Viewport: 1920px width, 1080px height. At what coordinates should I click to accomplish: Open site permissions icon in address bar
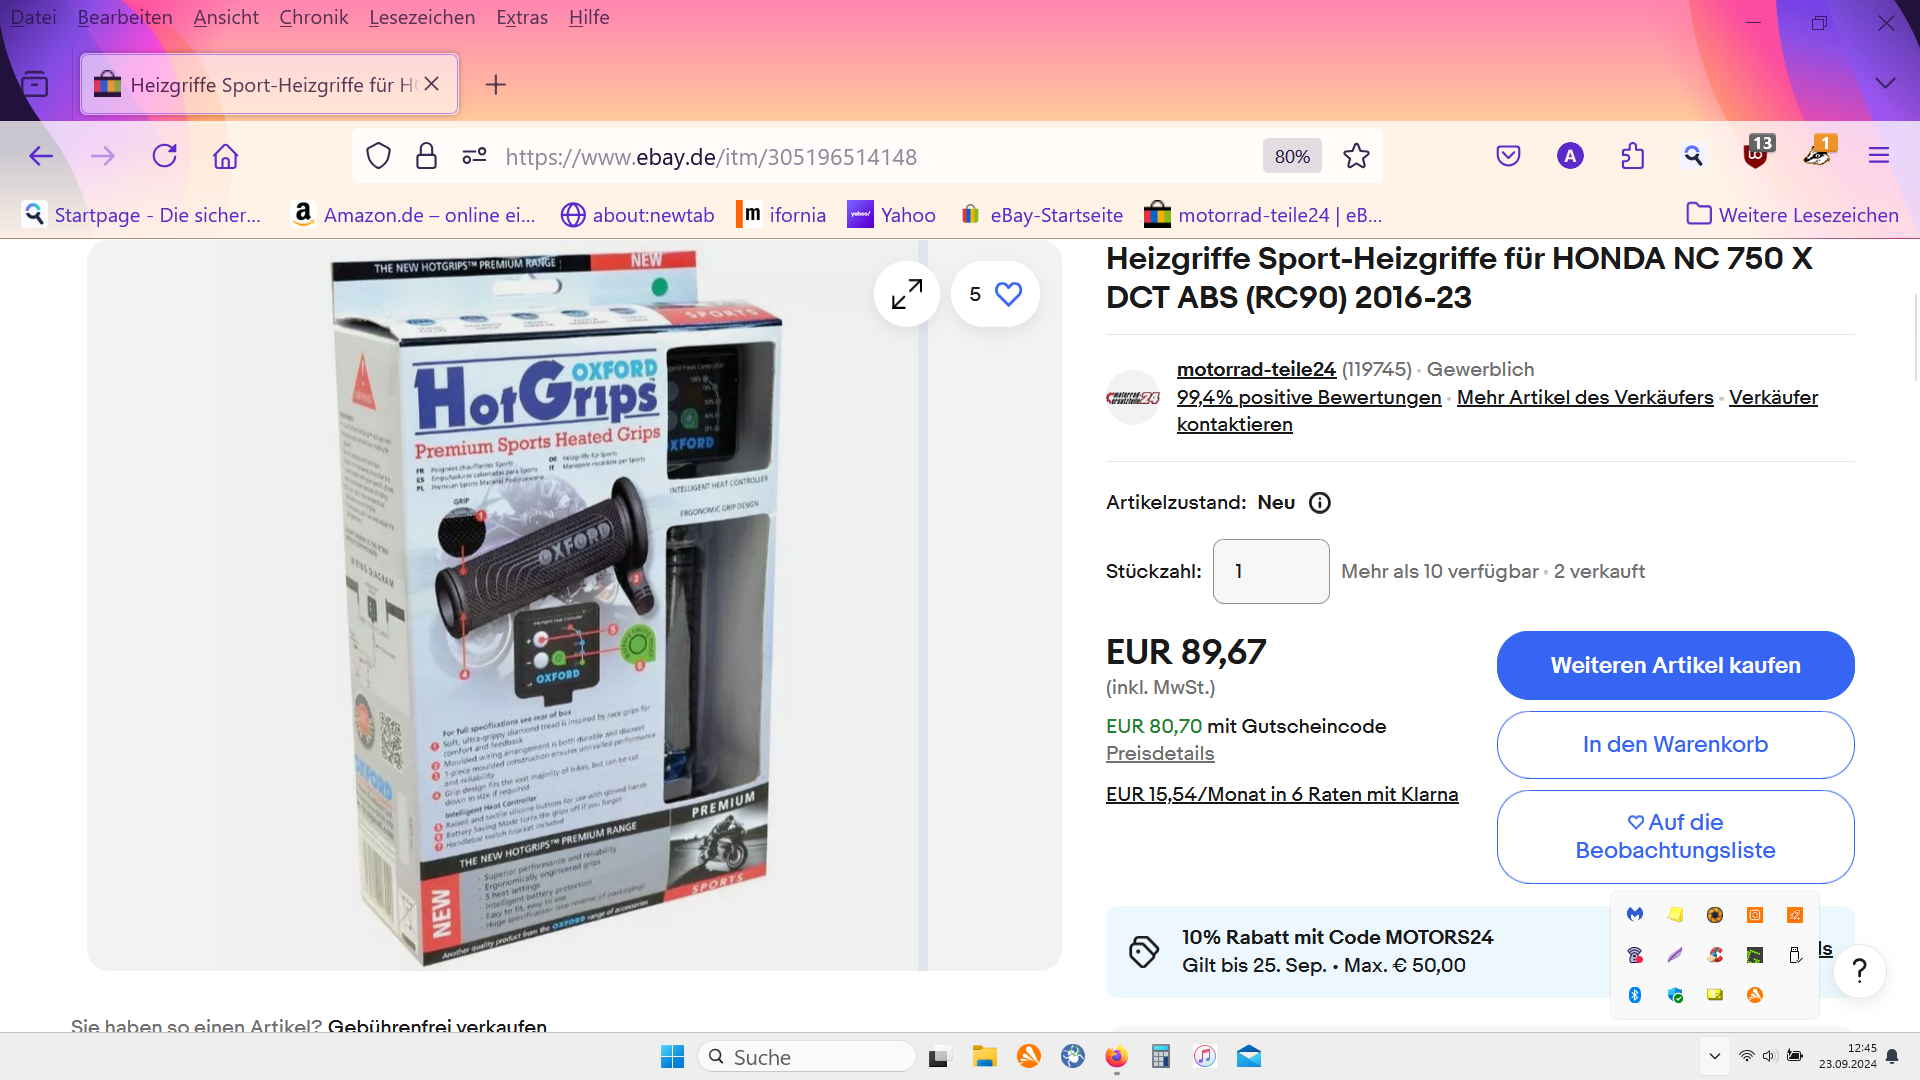(x=474, y=156)
